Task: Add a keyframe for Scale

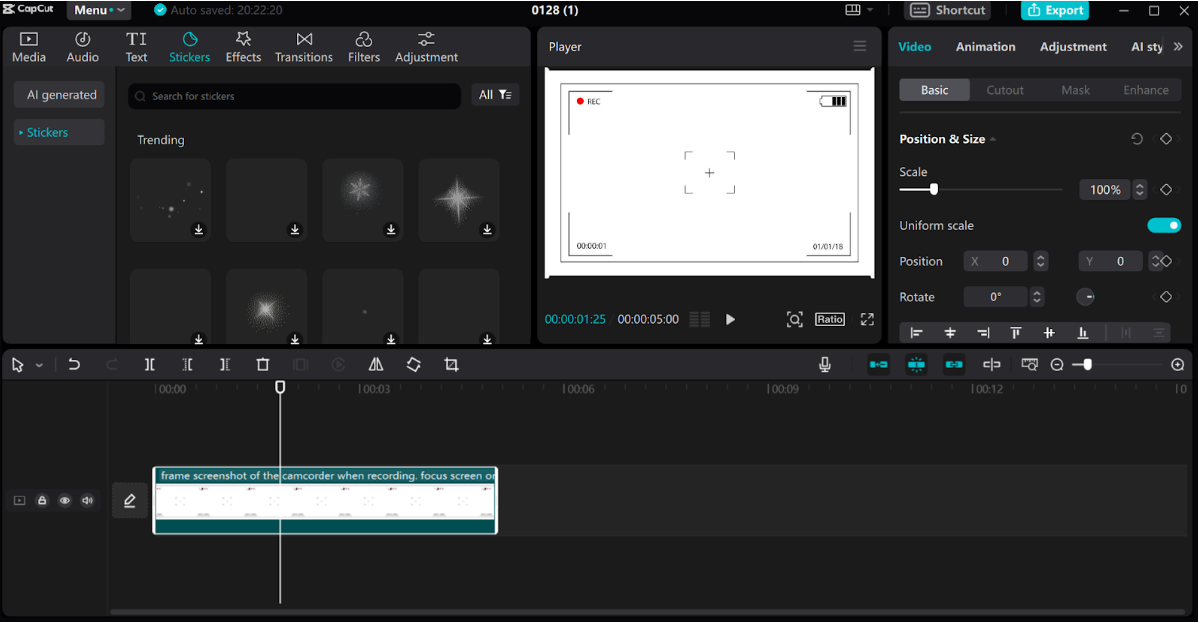Action: pos(1166,190)
